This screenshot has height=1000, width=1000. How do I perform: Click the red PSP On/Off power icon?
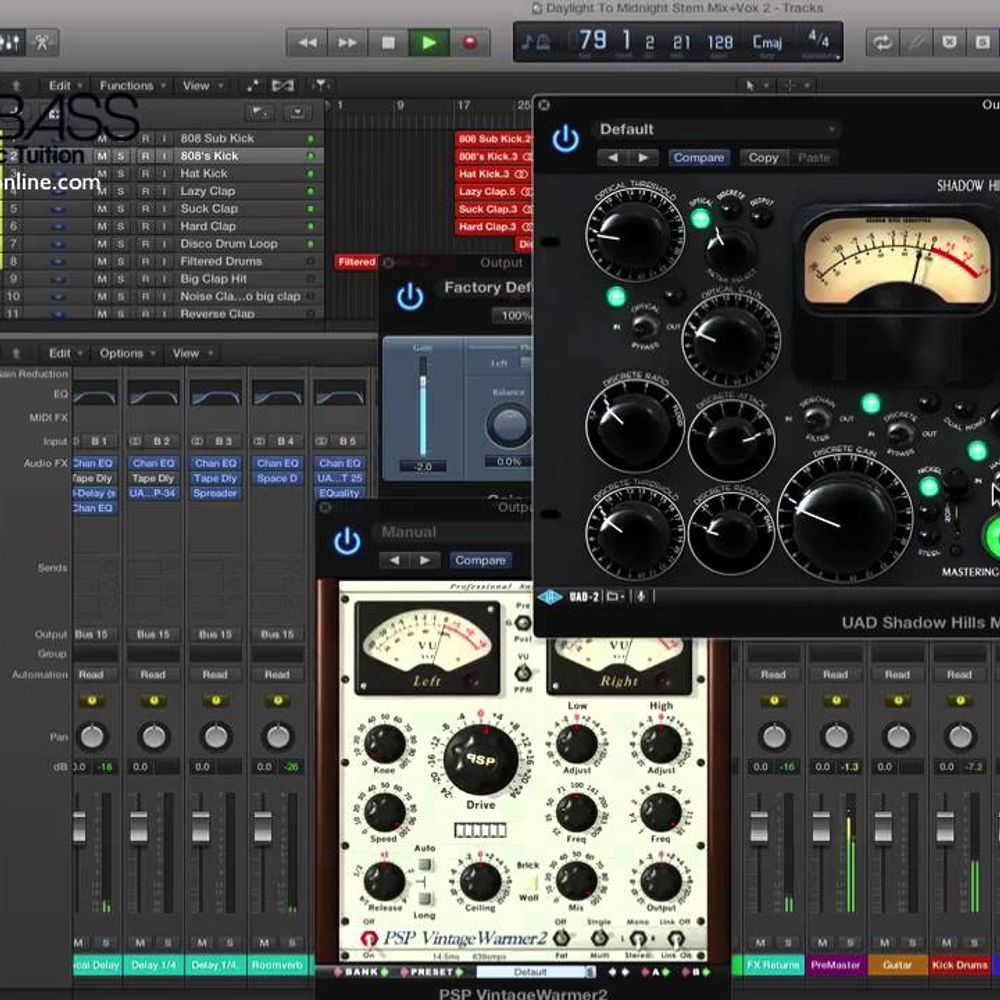pyautogui.click(x=369, y=938)
